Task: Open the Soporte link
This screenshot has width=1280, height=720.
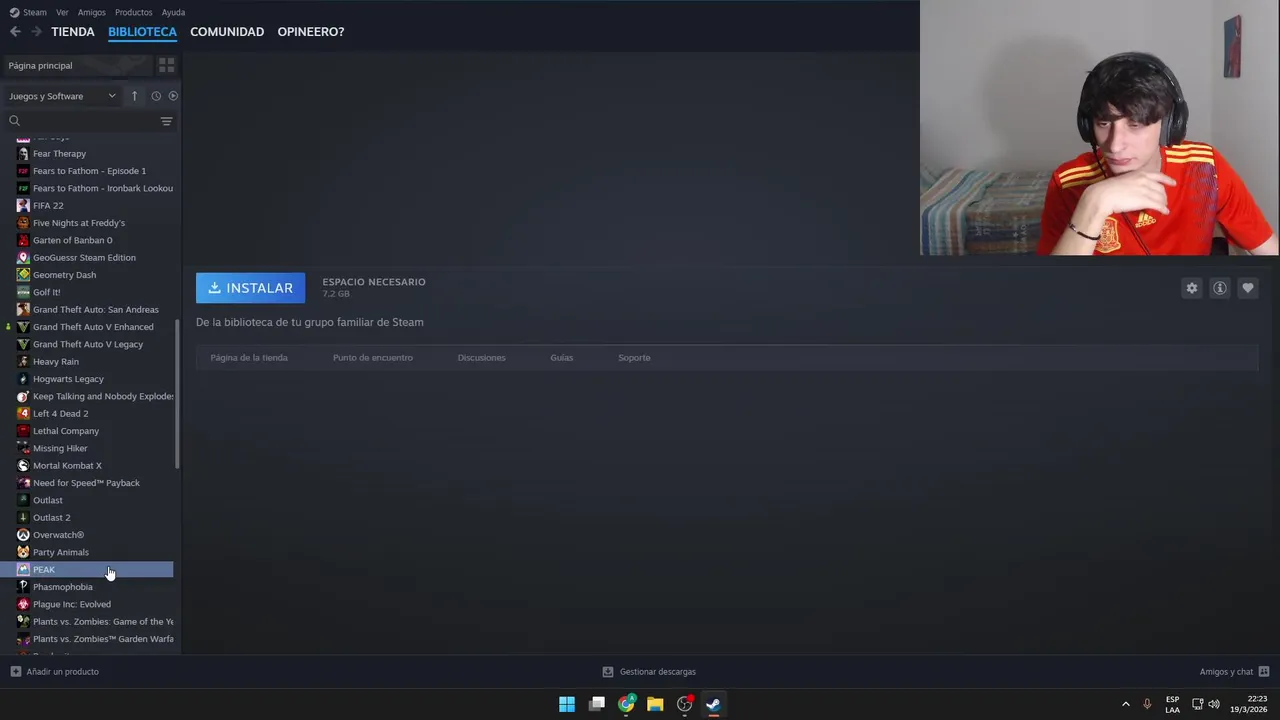Action: (634, 358)
